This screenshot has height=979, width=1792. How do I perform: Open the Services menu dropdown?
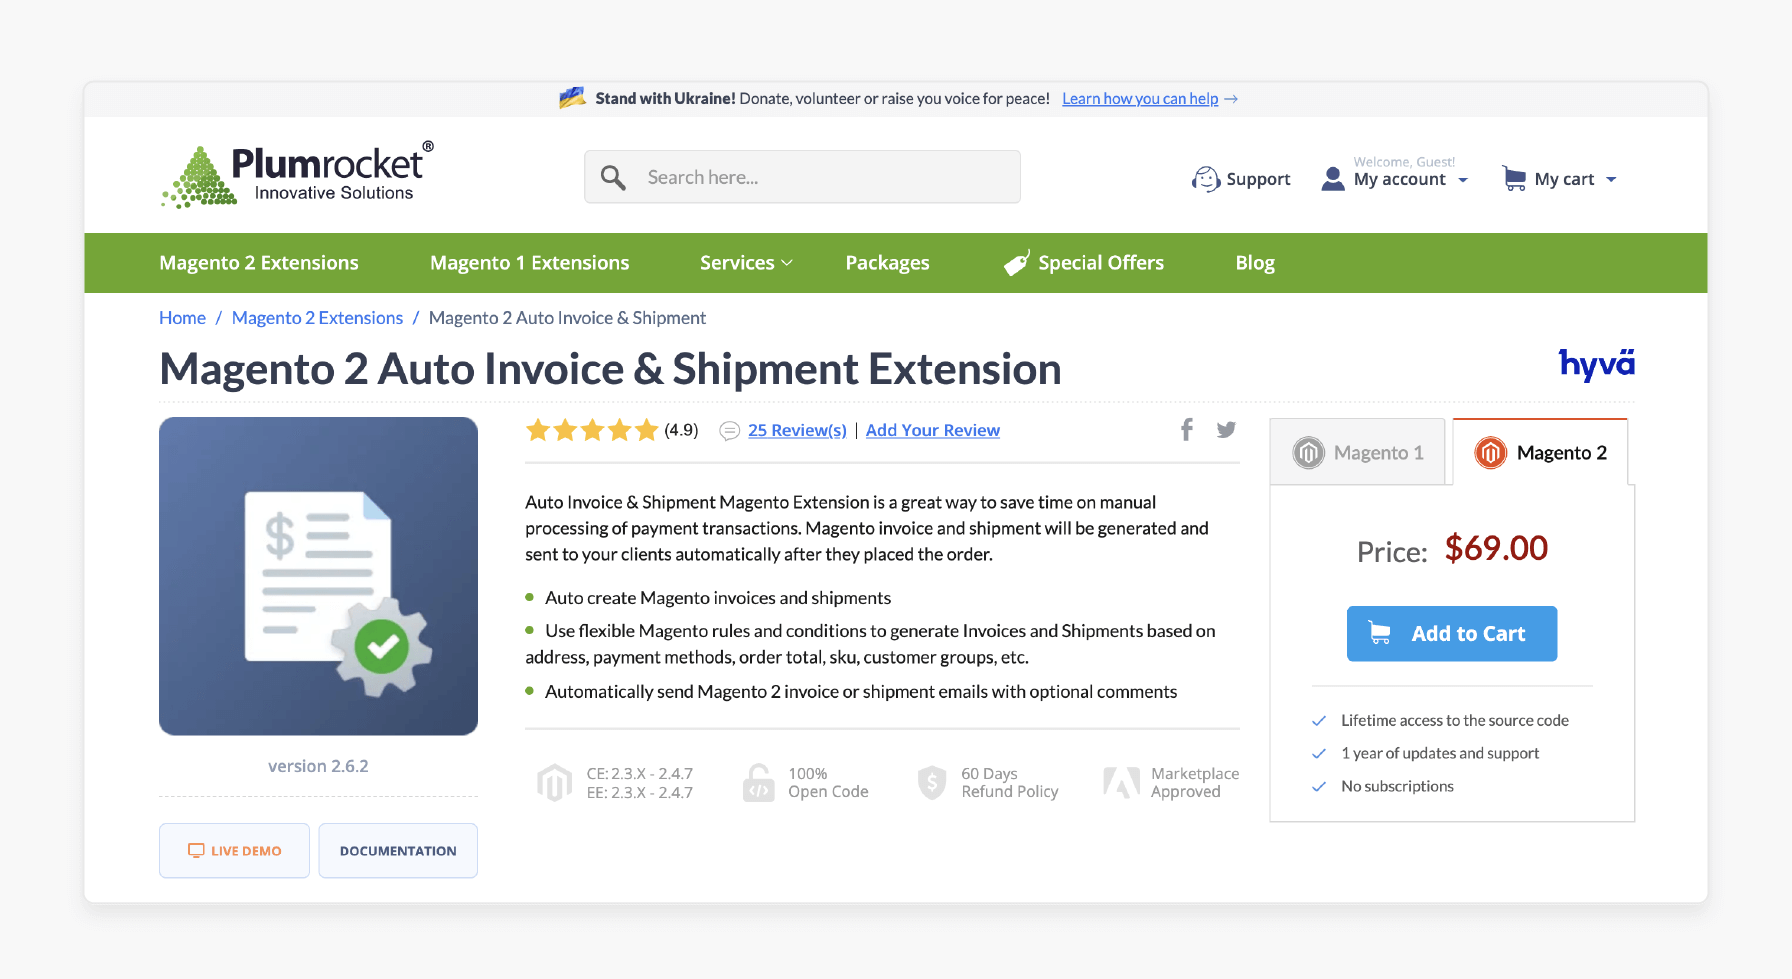pos(746,263)
